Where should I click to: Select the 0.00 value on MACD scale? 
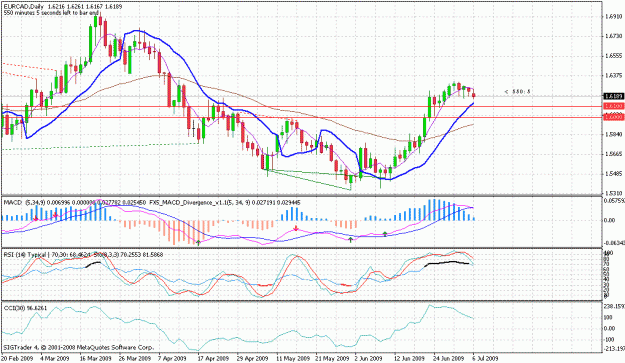point(610,220)
